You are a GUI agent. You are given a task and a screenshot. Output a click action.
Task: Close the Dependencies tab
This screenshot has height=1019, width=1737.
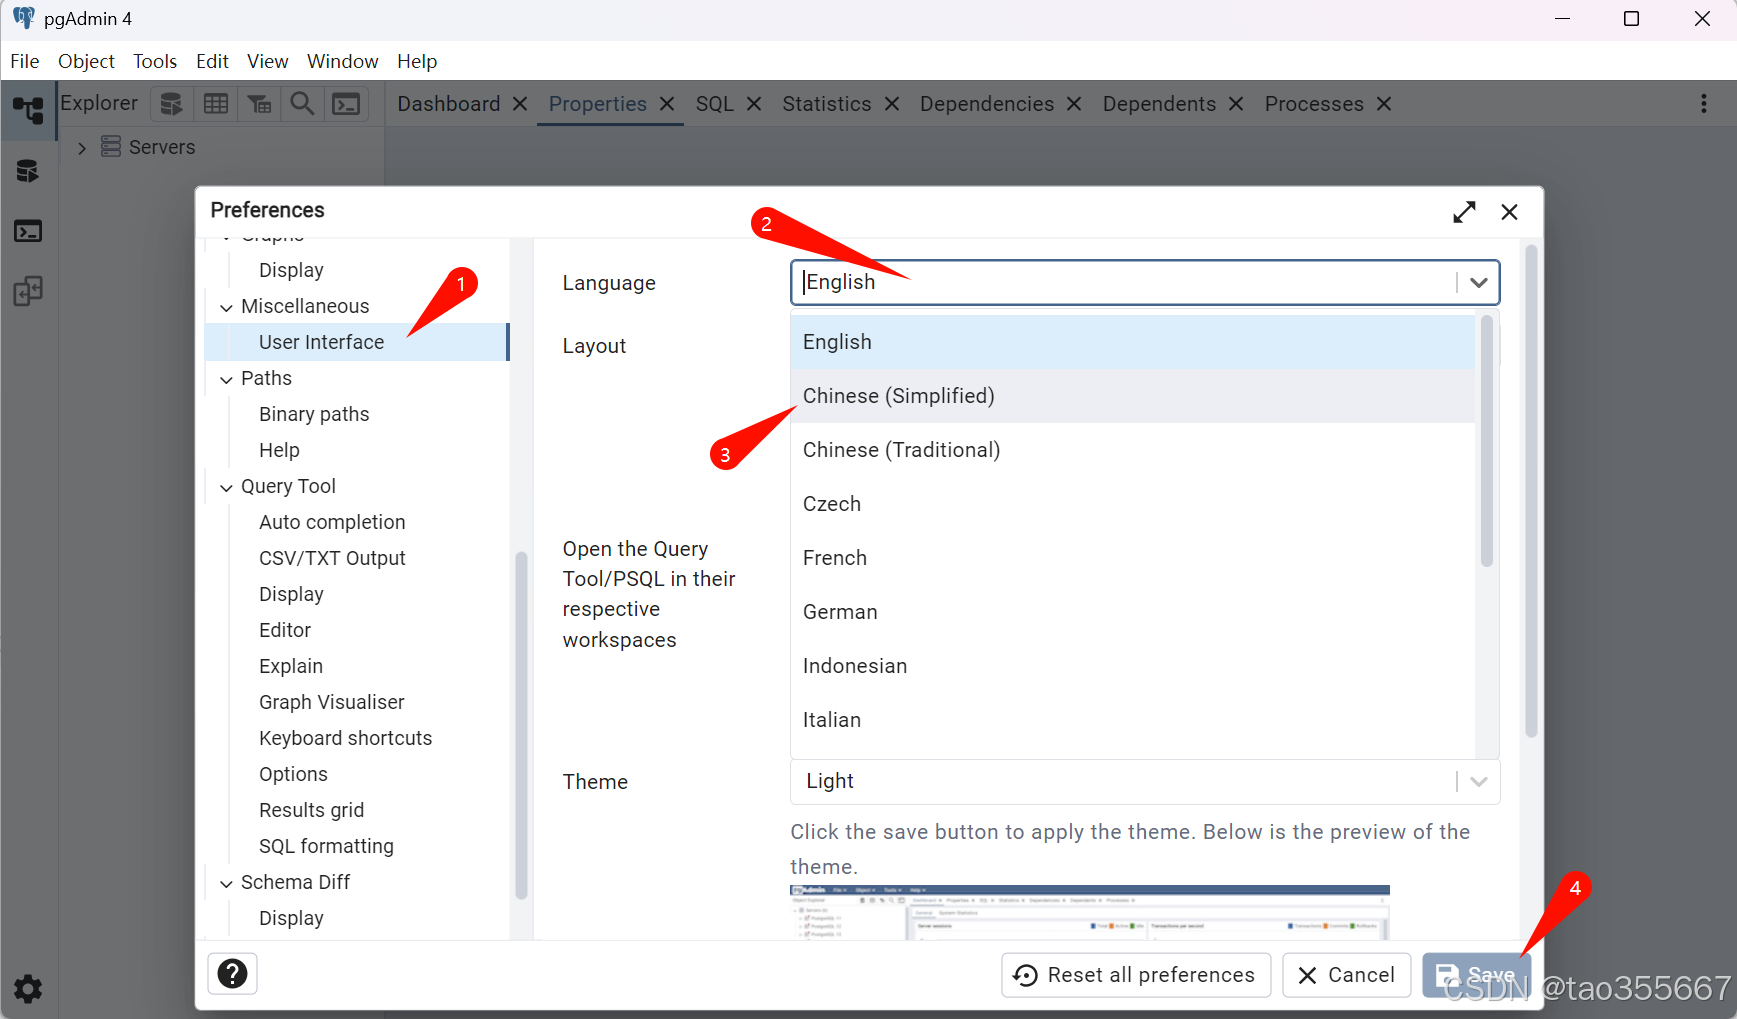pos(1074,104)
